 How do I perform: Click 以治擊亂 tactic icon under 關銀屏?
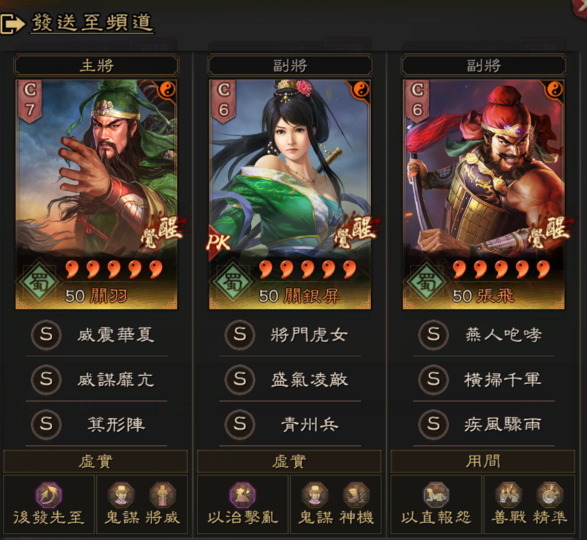242,495
